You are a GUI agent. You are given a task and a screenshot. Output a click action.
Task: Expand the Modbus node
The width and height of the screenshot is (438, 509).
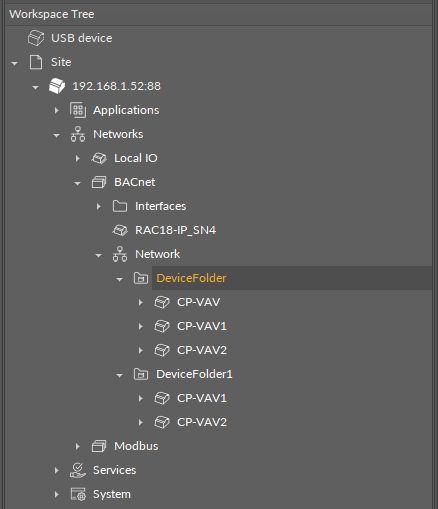pos(78,446)
